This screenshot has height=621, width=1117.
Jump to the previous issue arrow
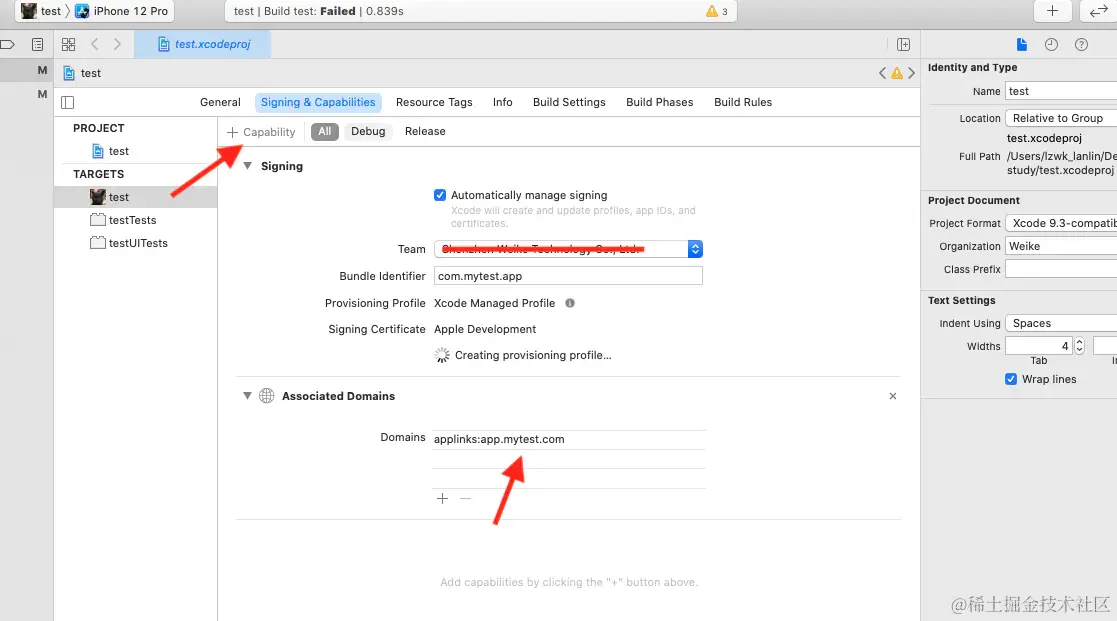(883, 73)
